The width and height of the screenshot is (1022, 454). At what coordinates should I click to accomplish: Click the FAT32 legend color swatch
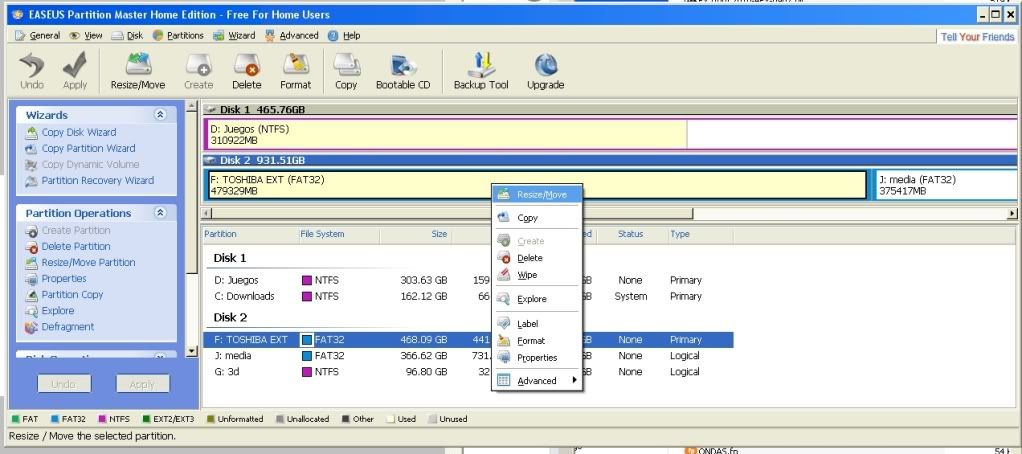click(55, 419)
